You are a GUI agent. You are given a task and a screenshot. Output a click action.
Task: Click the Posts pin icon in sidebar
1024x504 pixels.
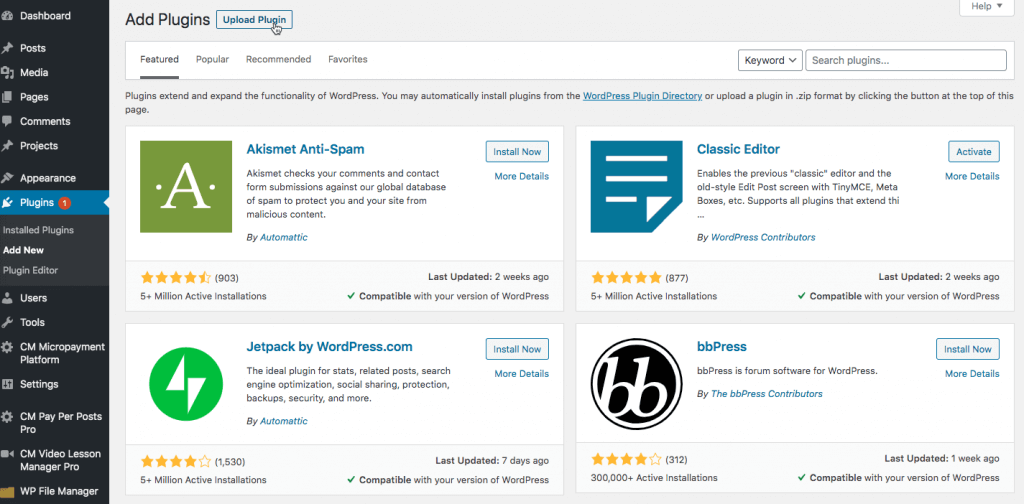8,48
